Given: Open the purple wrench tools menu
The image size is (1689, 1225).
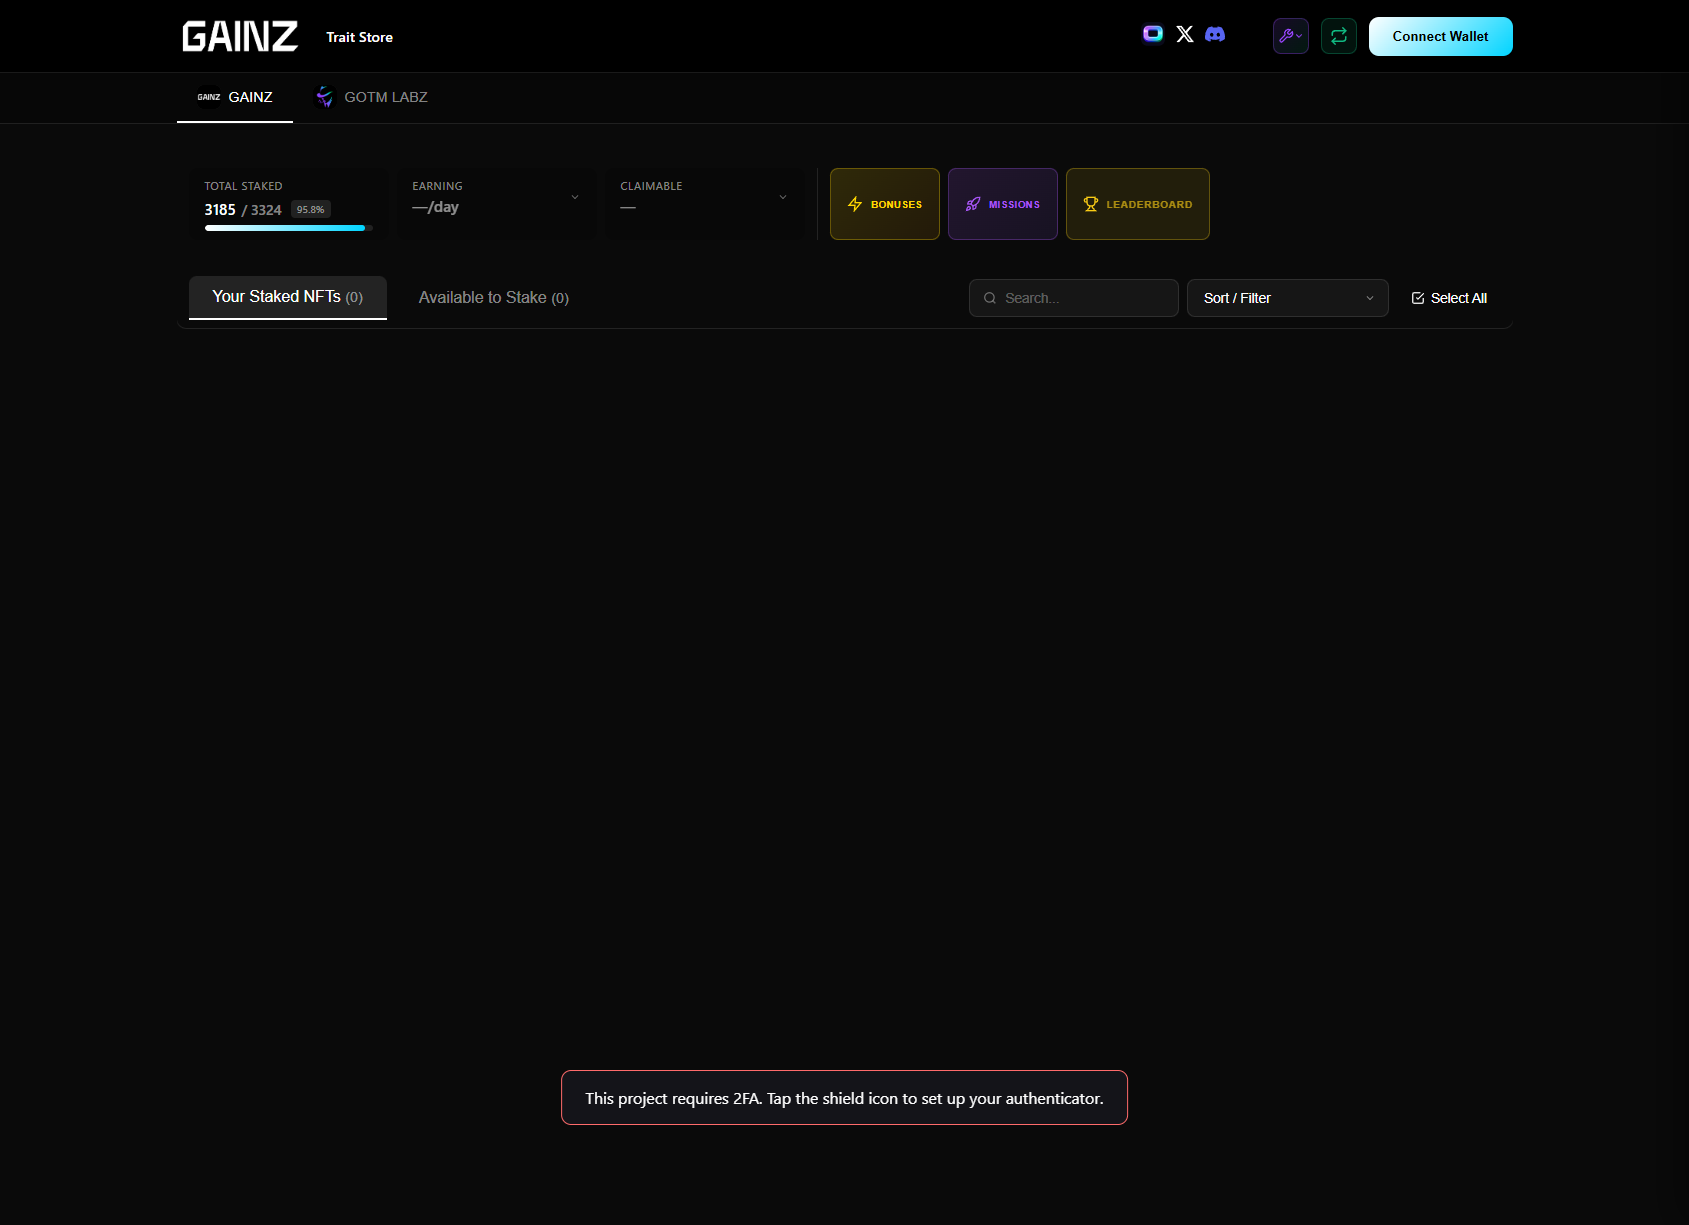Looking at the screenshot, I should pos(1290,36).
